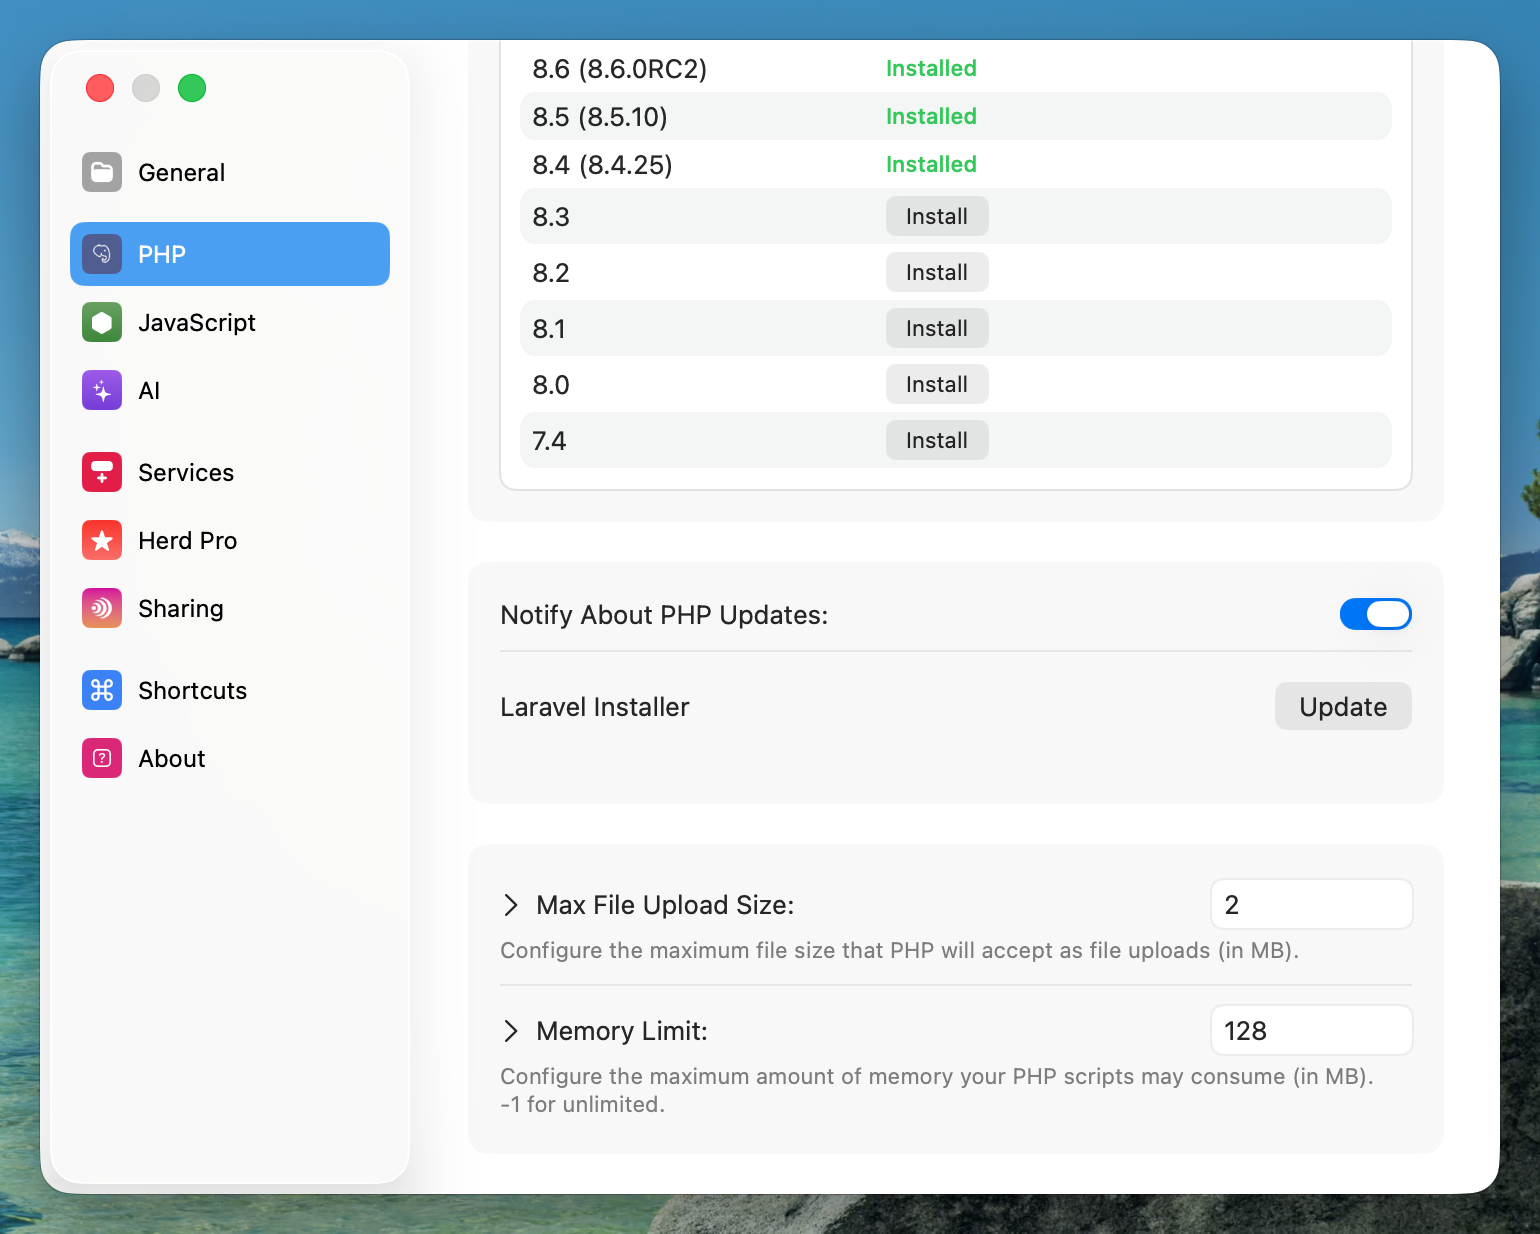Switch to the AI section label
This screenshot has height=1234, width=1540.
149,391
